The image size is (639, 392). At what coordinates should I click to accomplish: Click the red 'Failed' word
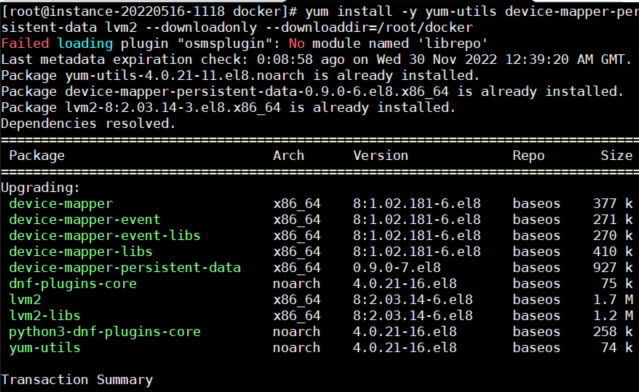25,43
